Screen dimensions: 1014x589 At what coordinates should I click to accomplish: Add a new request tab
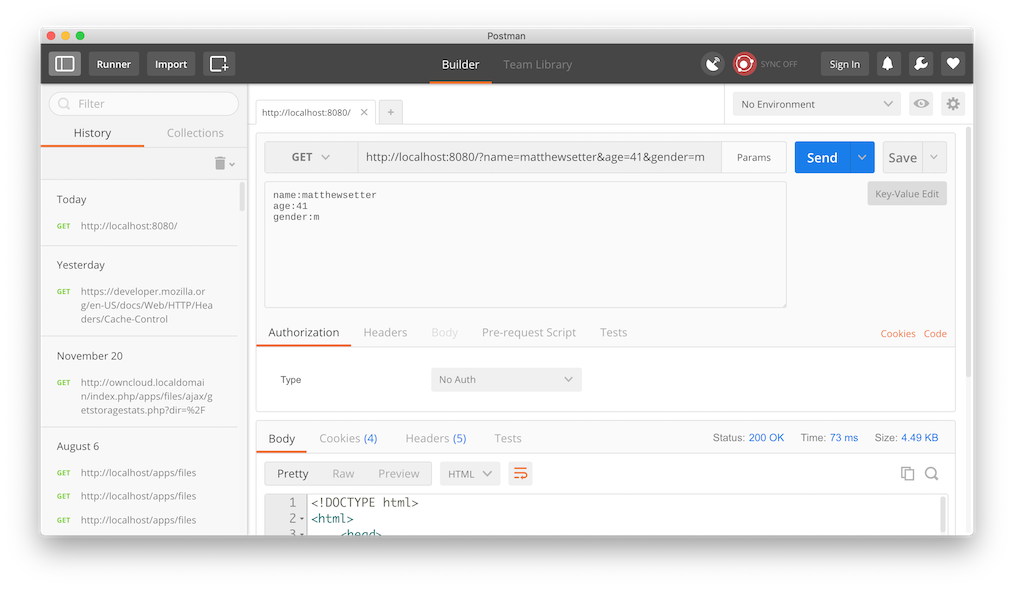(x=391, y=112)
